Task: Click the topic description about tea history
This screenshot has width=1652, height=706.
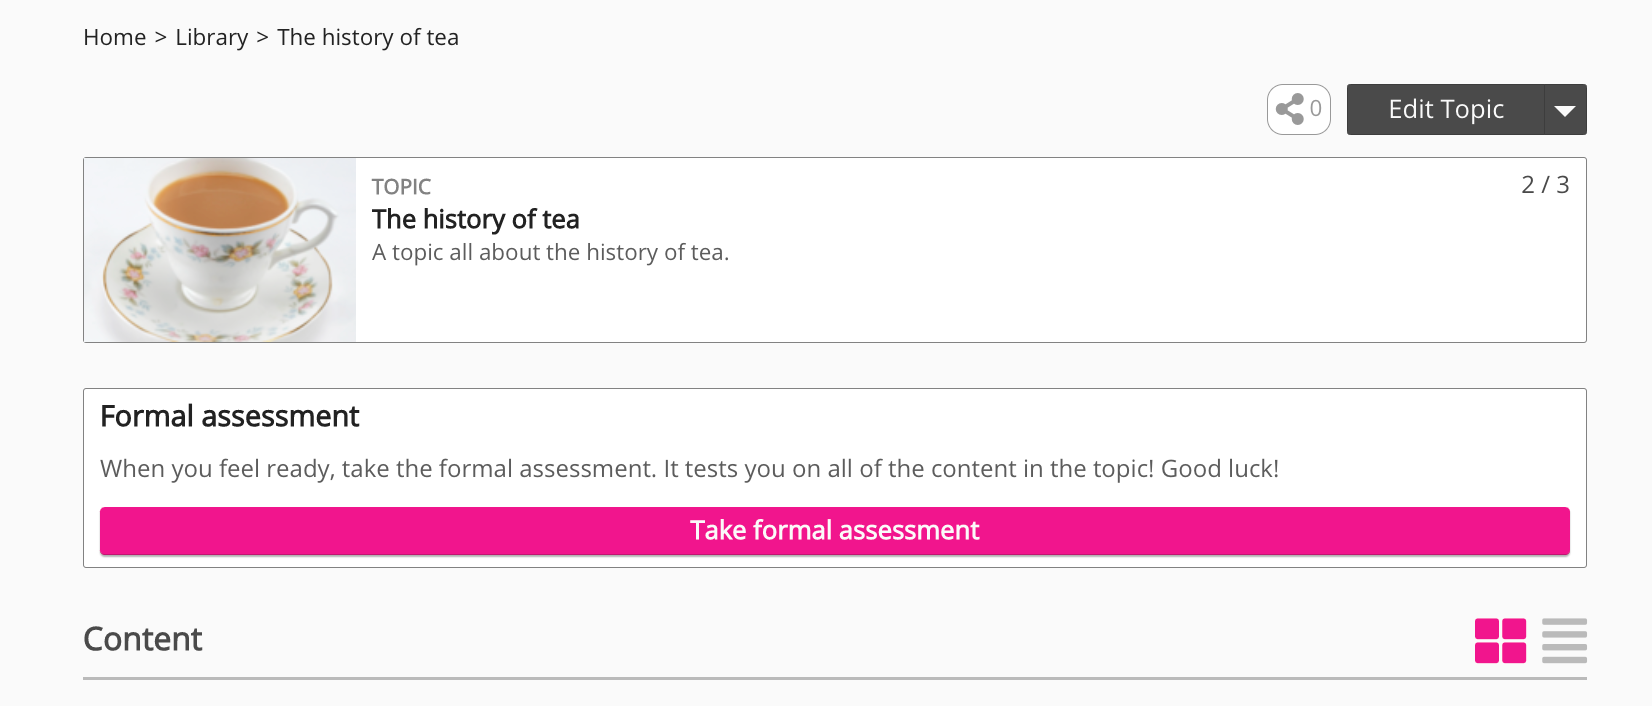Action: click(x=550, y=253)
